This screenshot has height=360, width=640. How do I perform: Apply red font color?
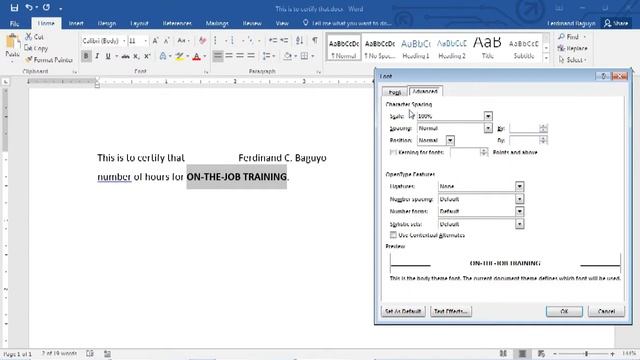pyautogui.click(x=197, y=56)
